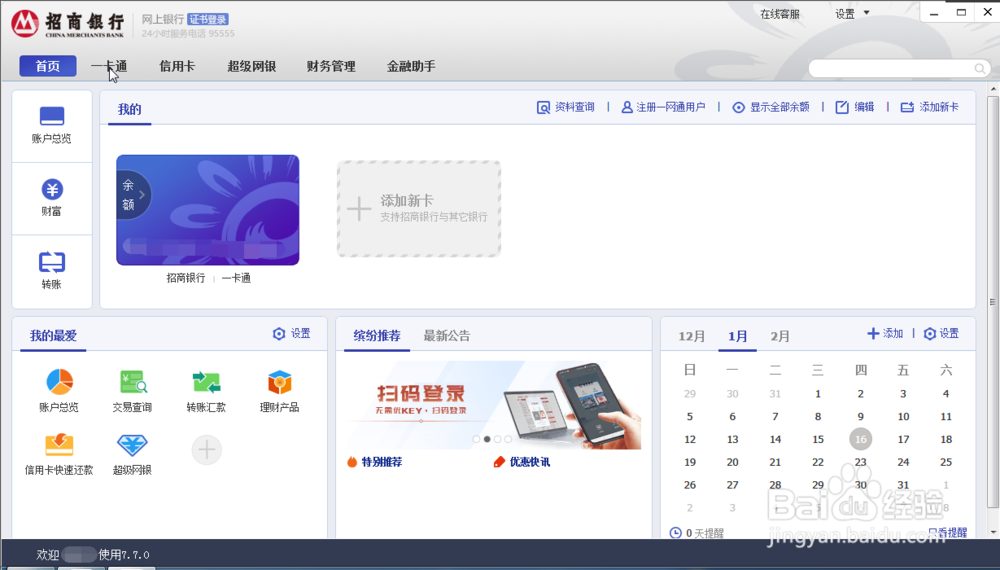Select the purple 招商银行 一卡通 card
Screen dimensions: 1000x570
tap(208, 210)
